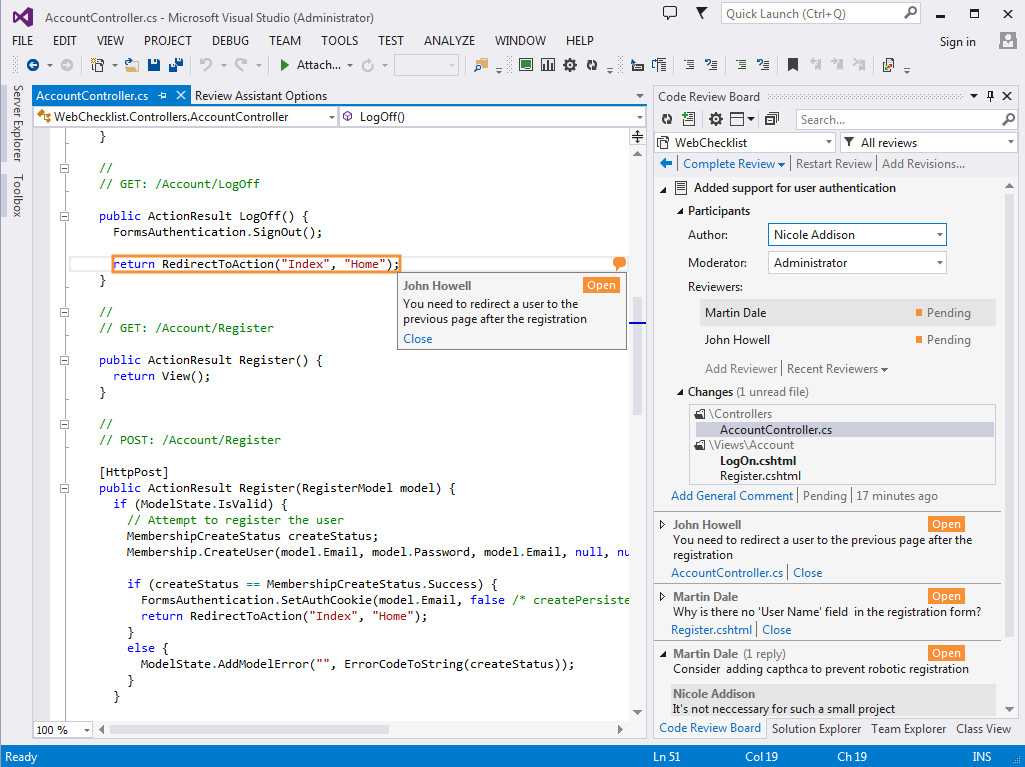Click the bar chart toolbar icon

click(548, 65)
